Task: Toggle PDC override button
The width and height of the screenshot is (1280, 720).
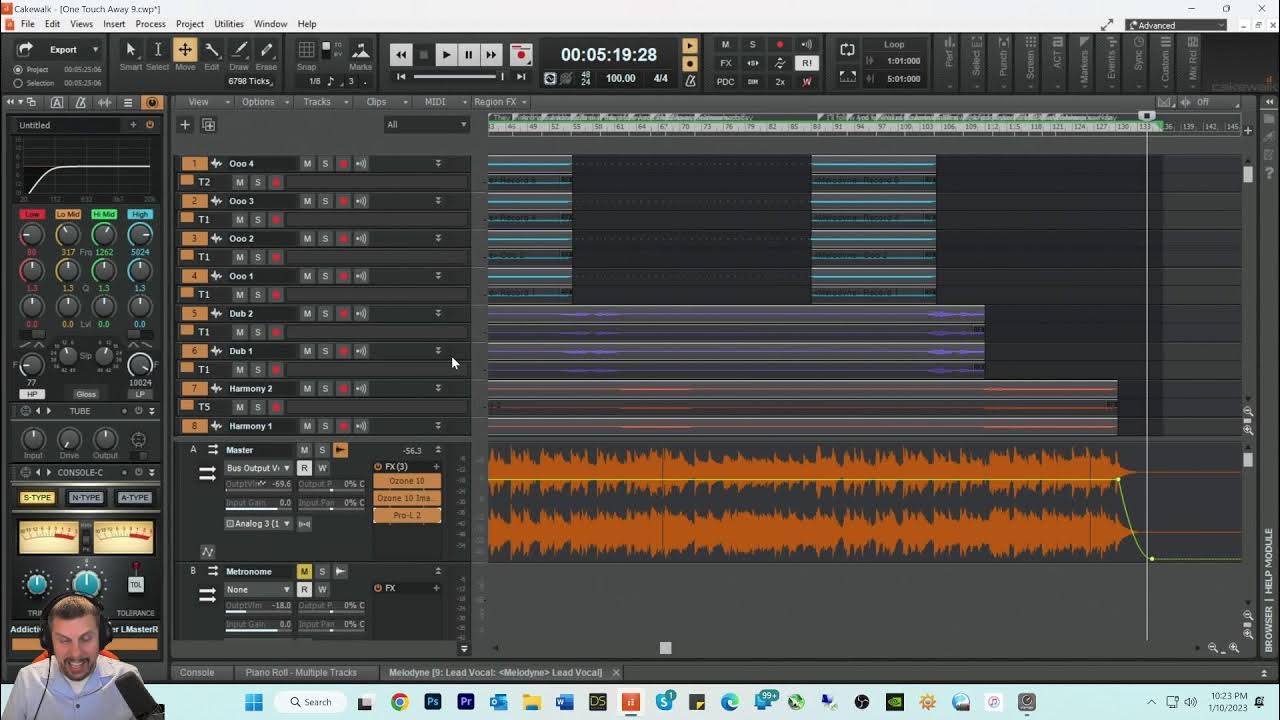Action: [726, 81]
